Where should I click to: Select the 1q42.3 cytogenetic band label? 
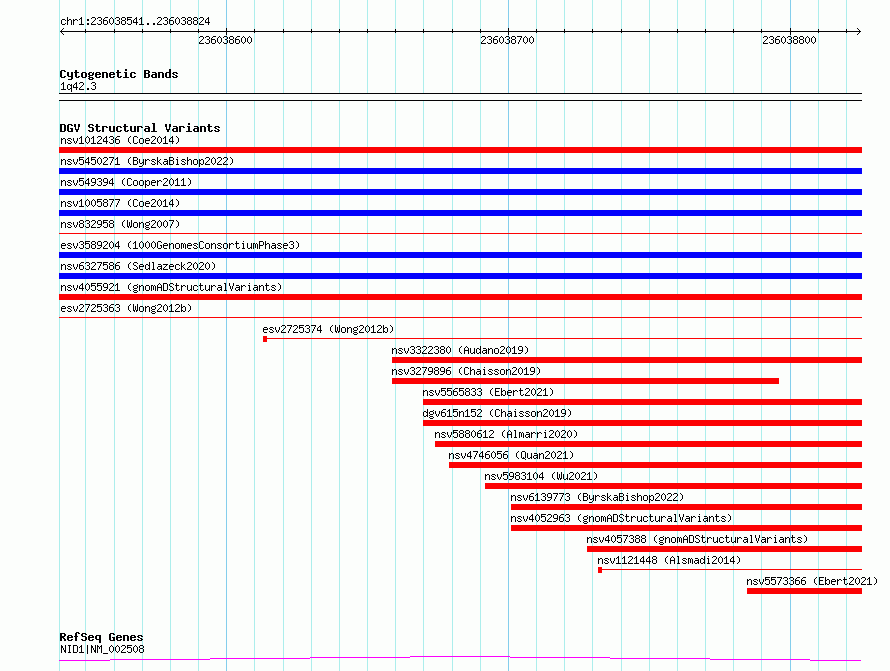click(x=78, y=86)
